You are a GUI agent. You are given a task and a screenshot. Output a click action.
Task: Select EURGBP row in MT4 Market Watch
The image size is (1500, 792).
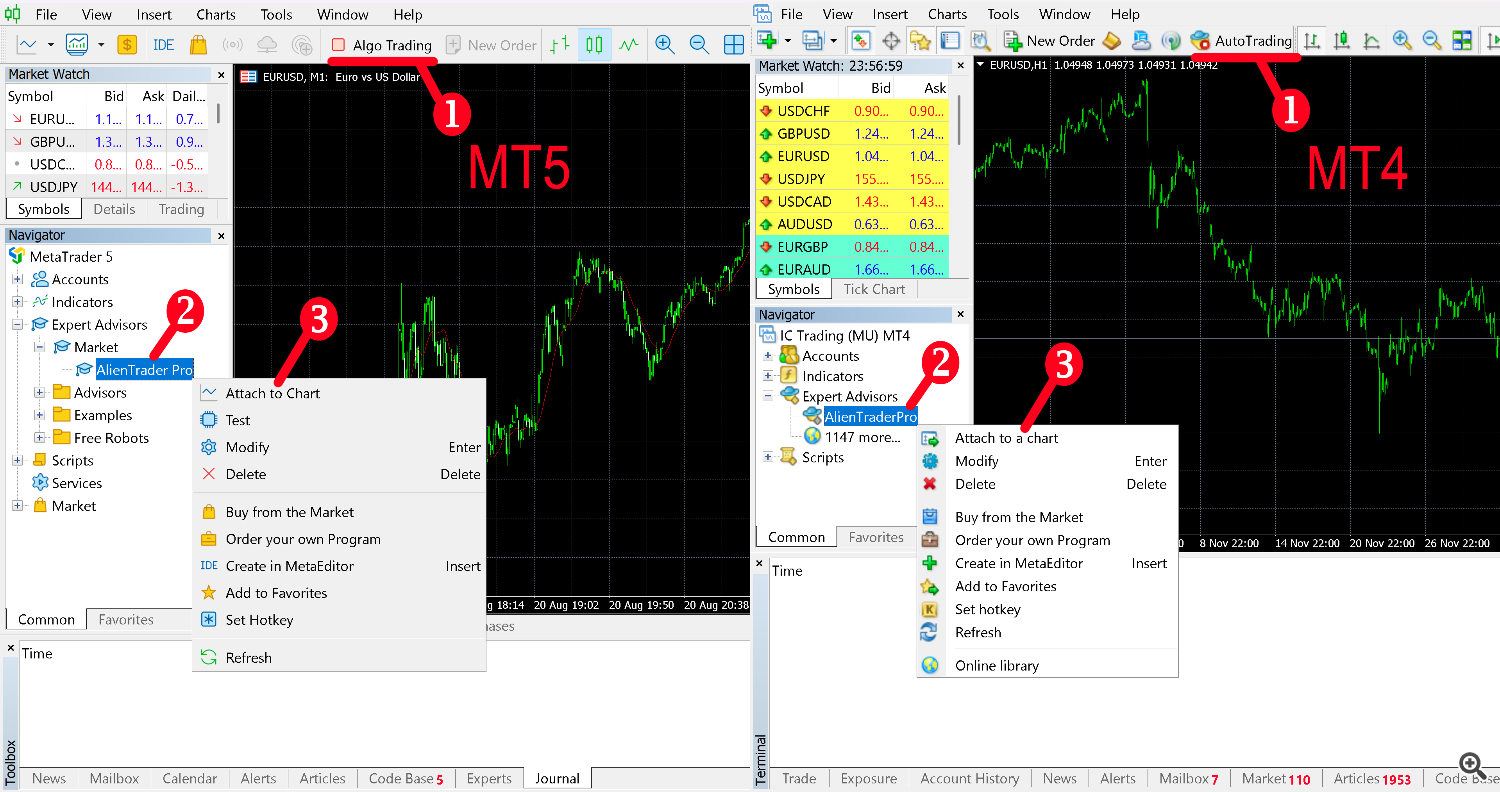pyautogui.click(x=852, y=247)
